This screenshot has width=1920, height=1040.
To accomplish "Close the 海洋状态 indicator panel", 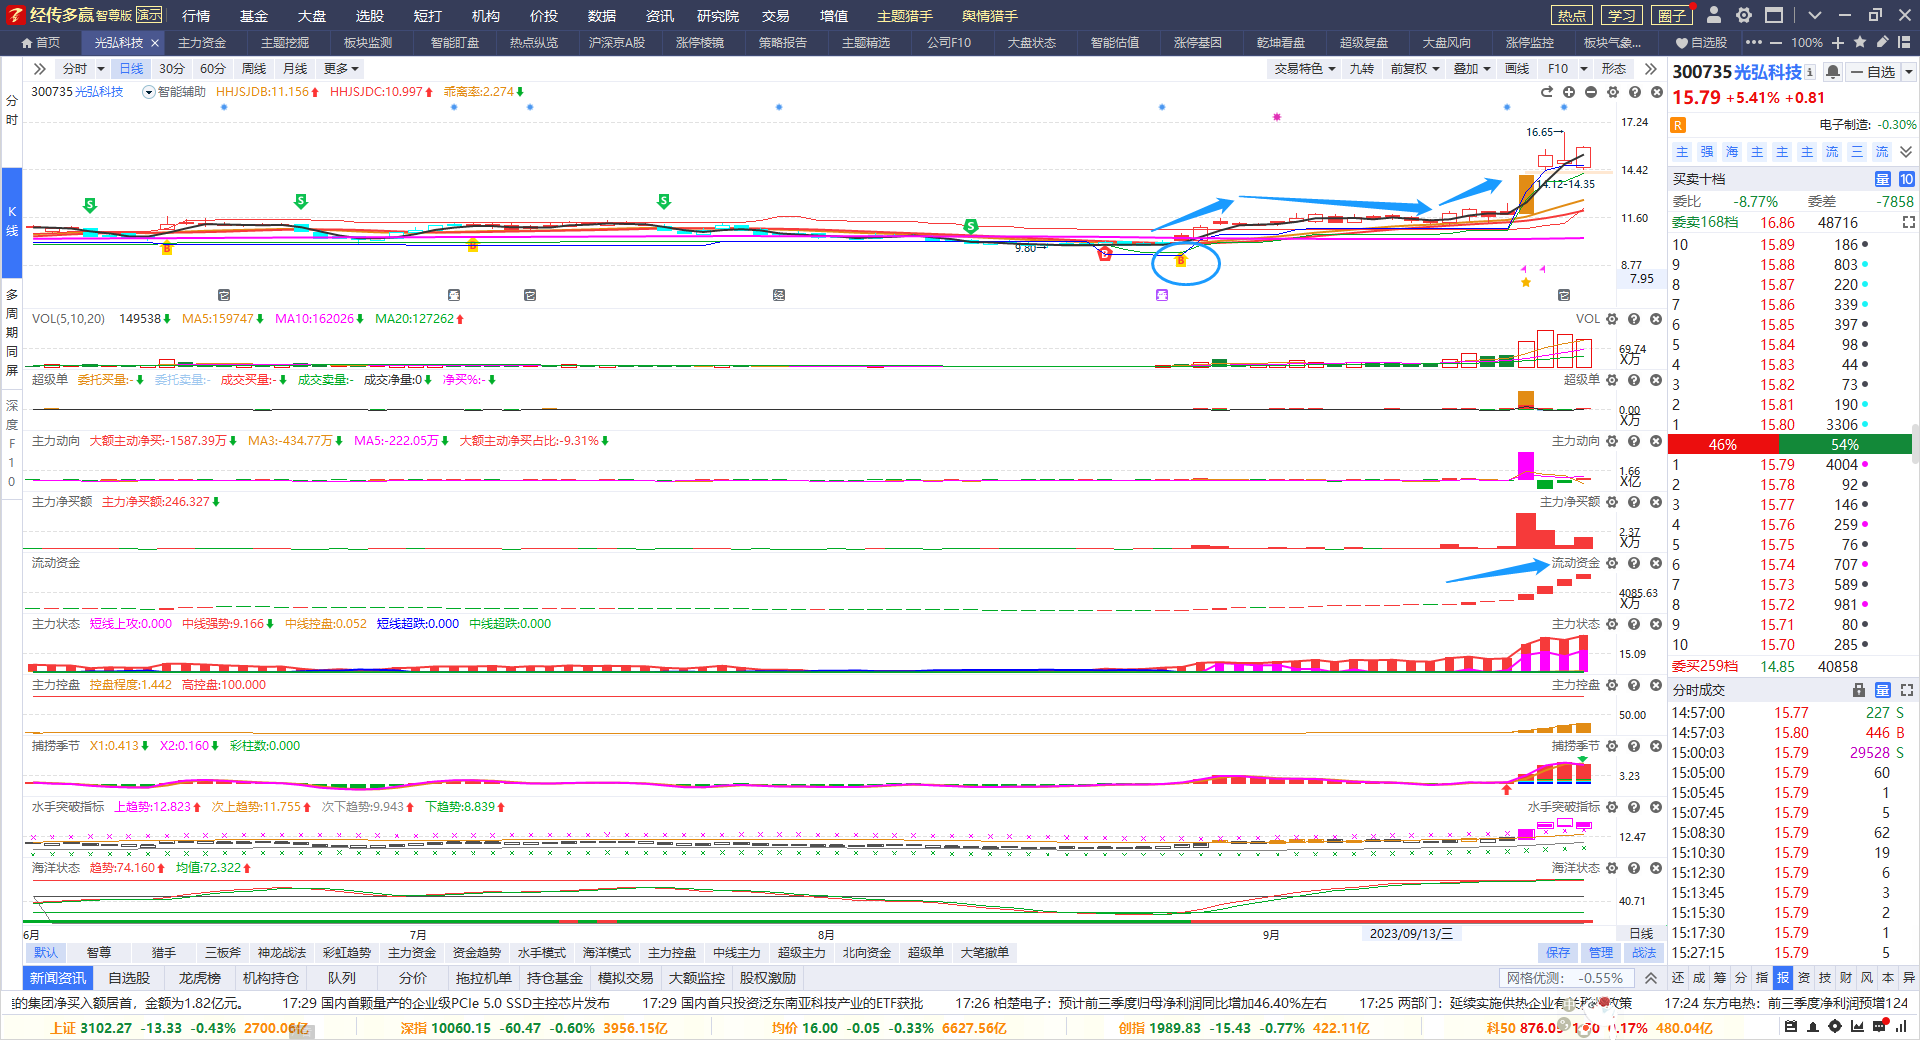I will coord(1656,868).
